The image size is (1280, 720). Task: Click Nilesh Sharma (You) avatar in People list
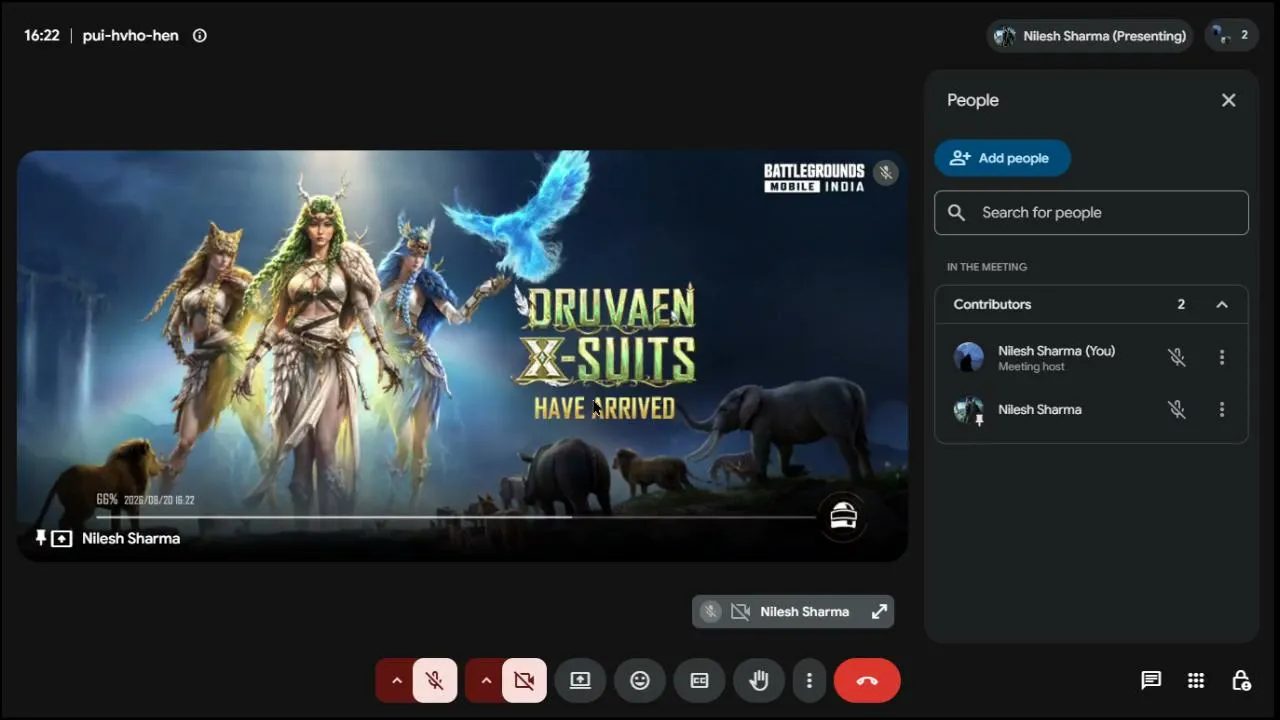tap(969, 357)
